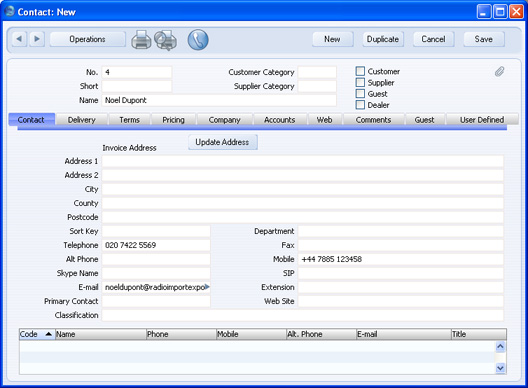Image resolution: width=528 pixels, height=388 pixels.
Task: Click the up arrow of the contacts list scrollbar
Action: pyautogui.click(x=500, y=347)
